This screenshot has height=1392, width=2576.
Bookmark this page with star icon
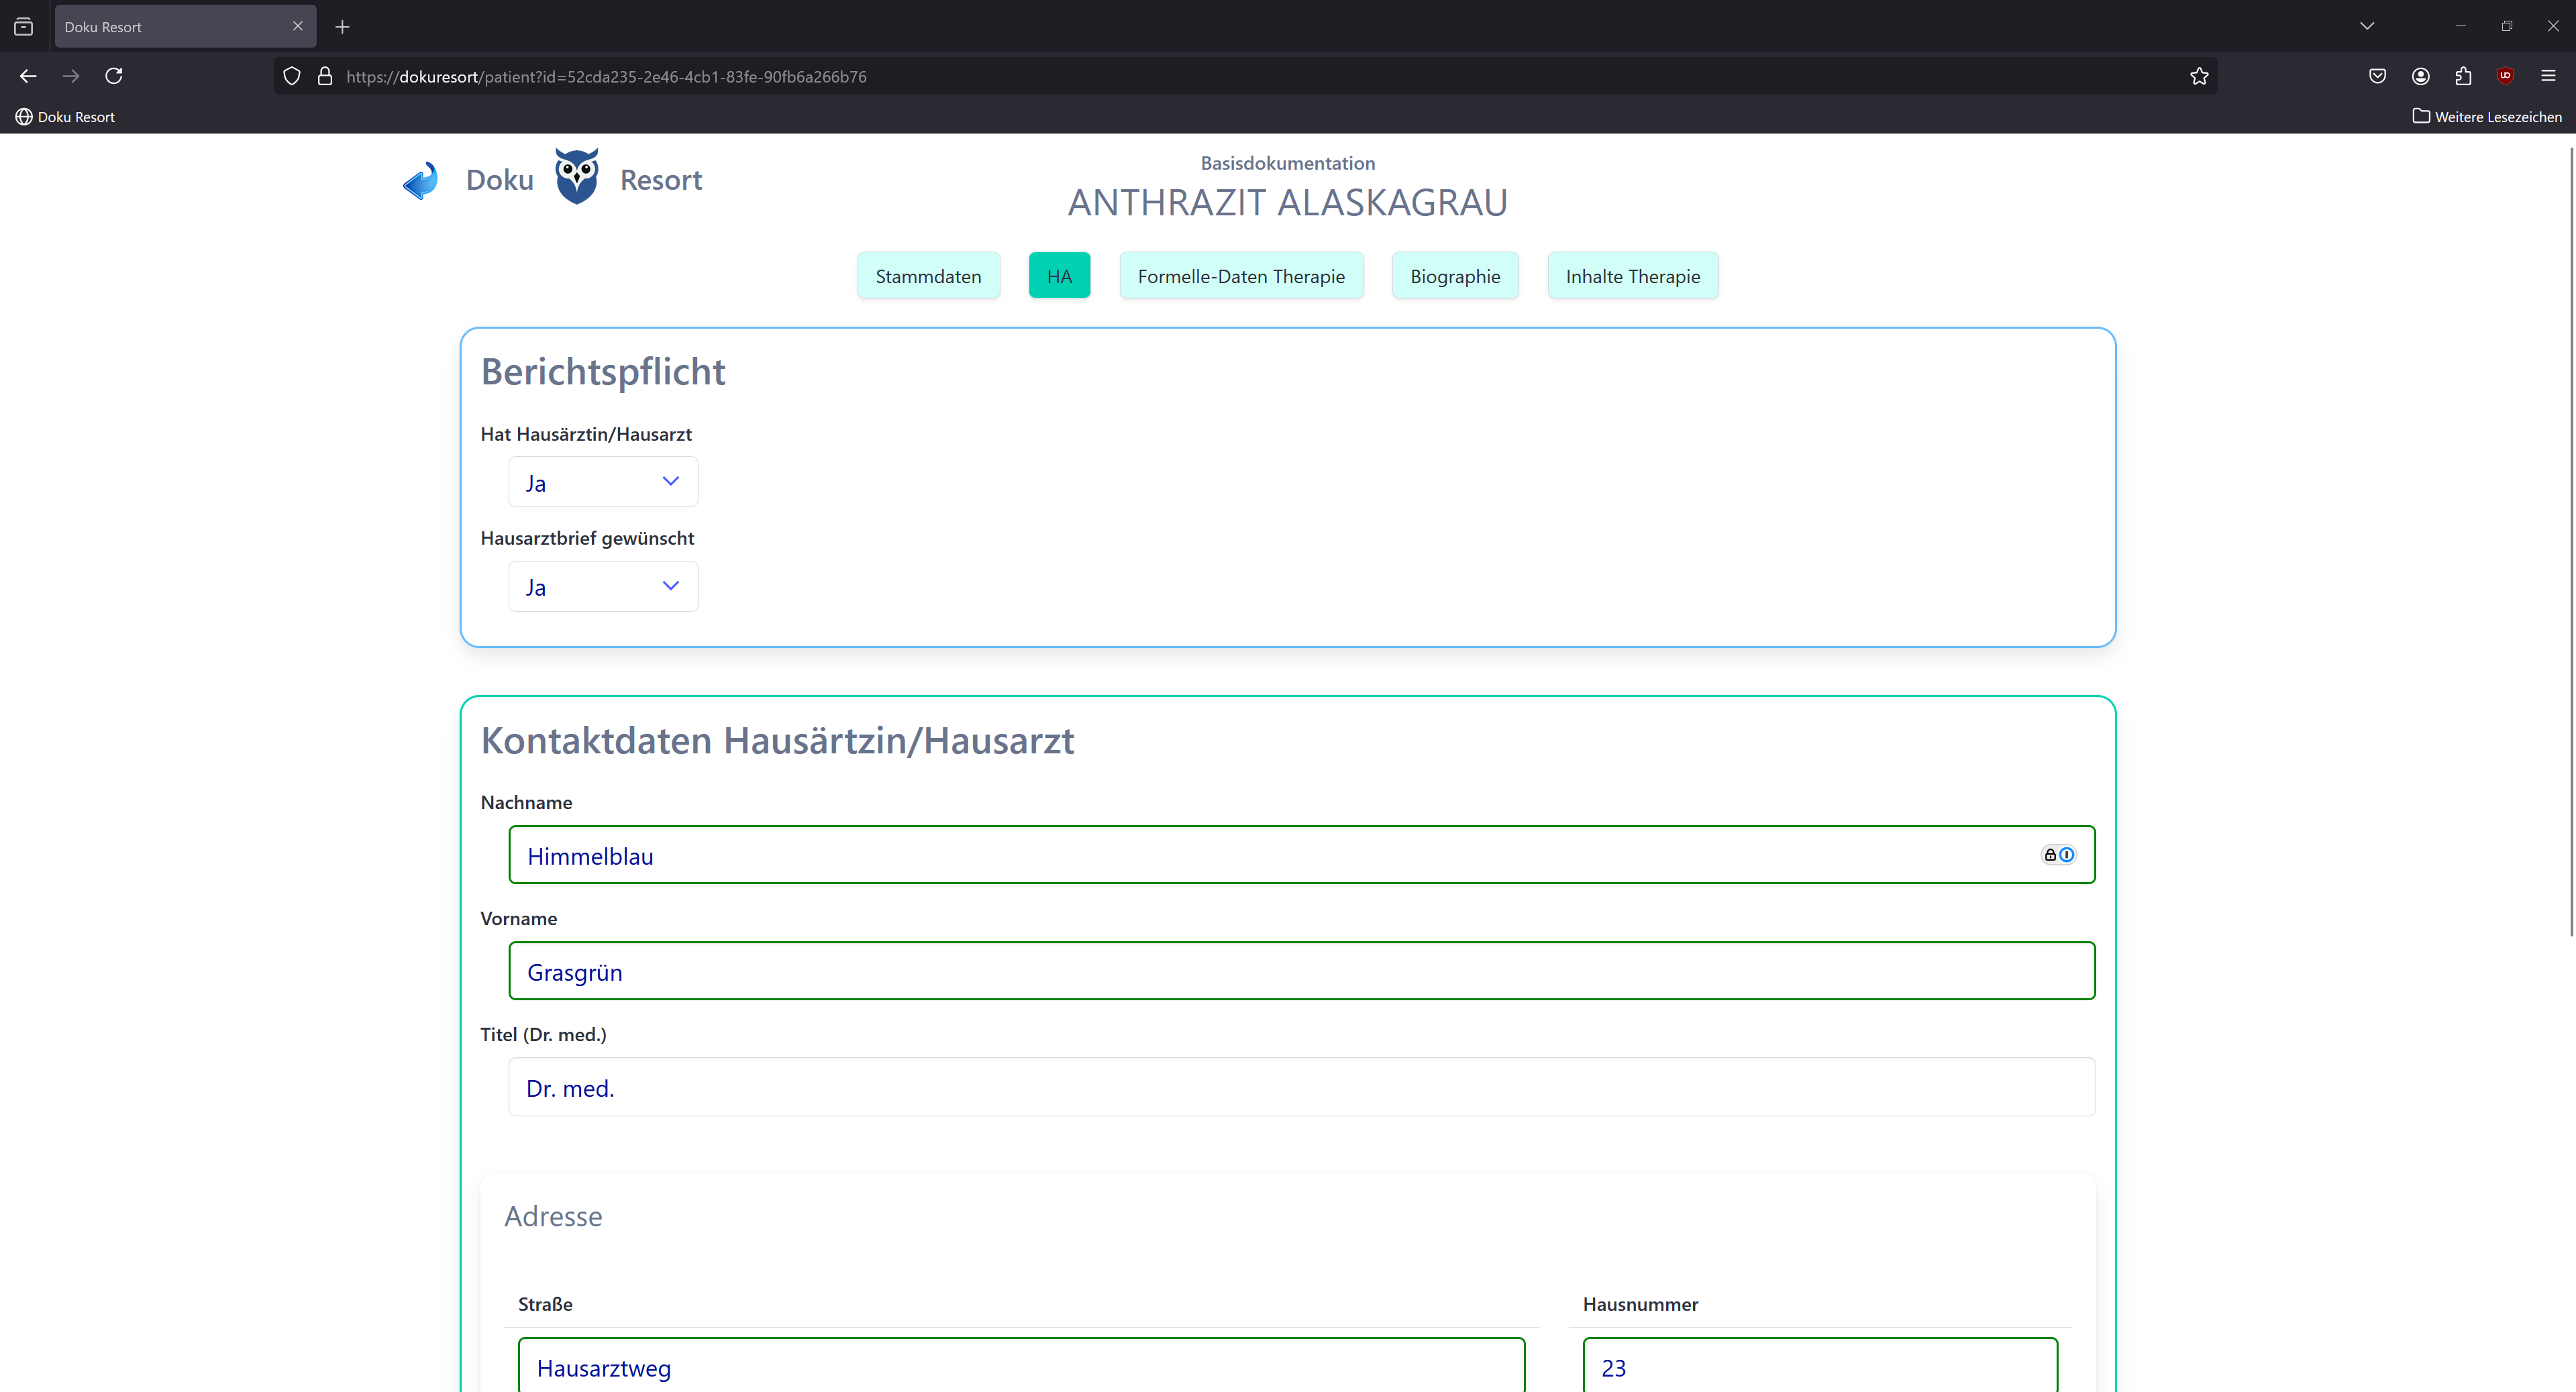[2198, 76]
